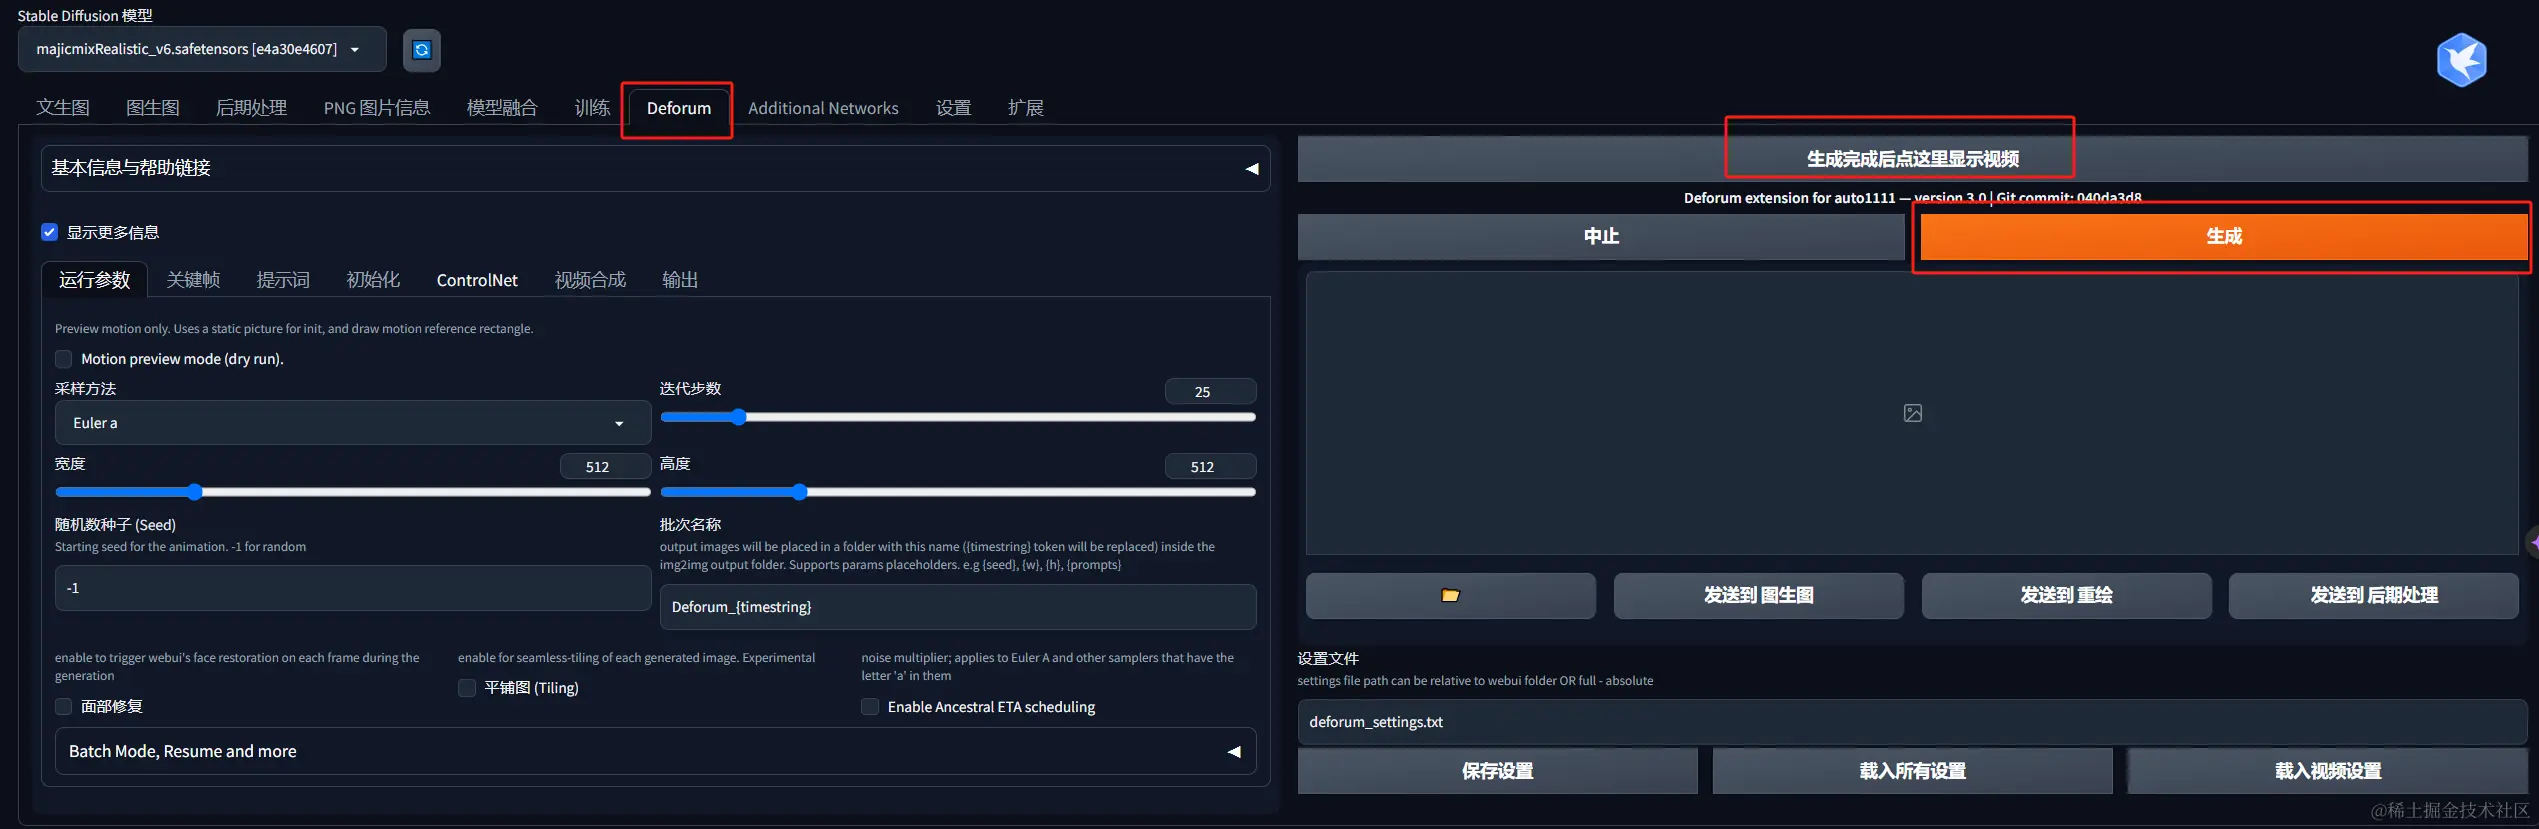Click 发送到 图生图 button
The image size is (2539, 829).
pyautogui.click(x=1758, y=596)
